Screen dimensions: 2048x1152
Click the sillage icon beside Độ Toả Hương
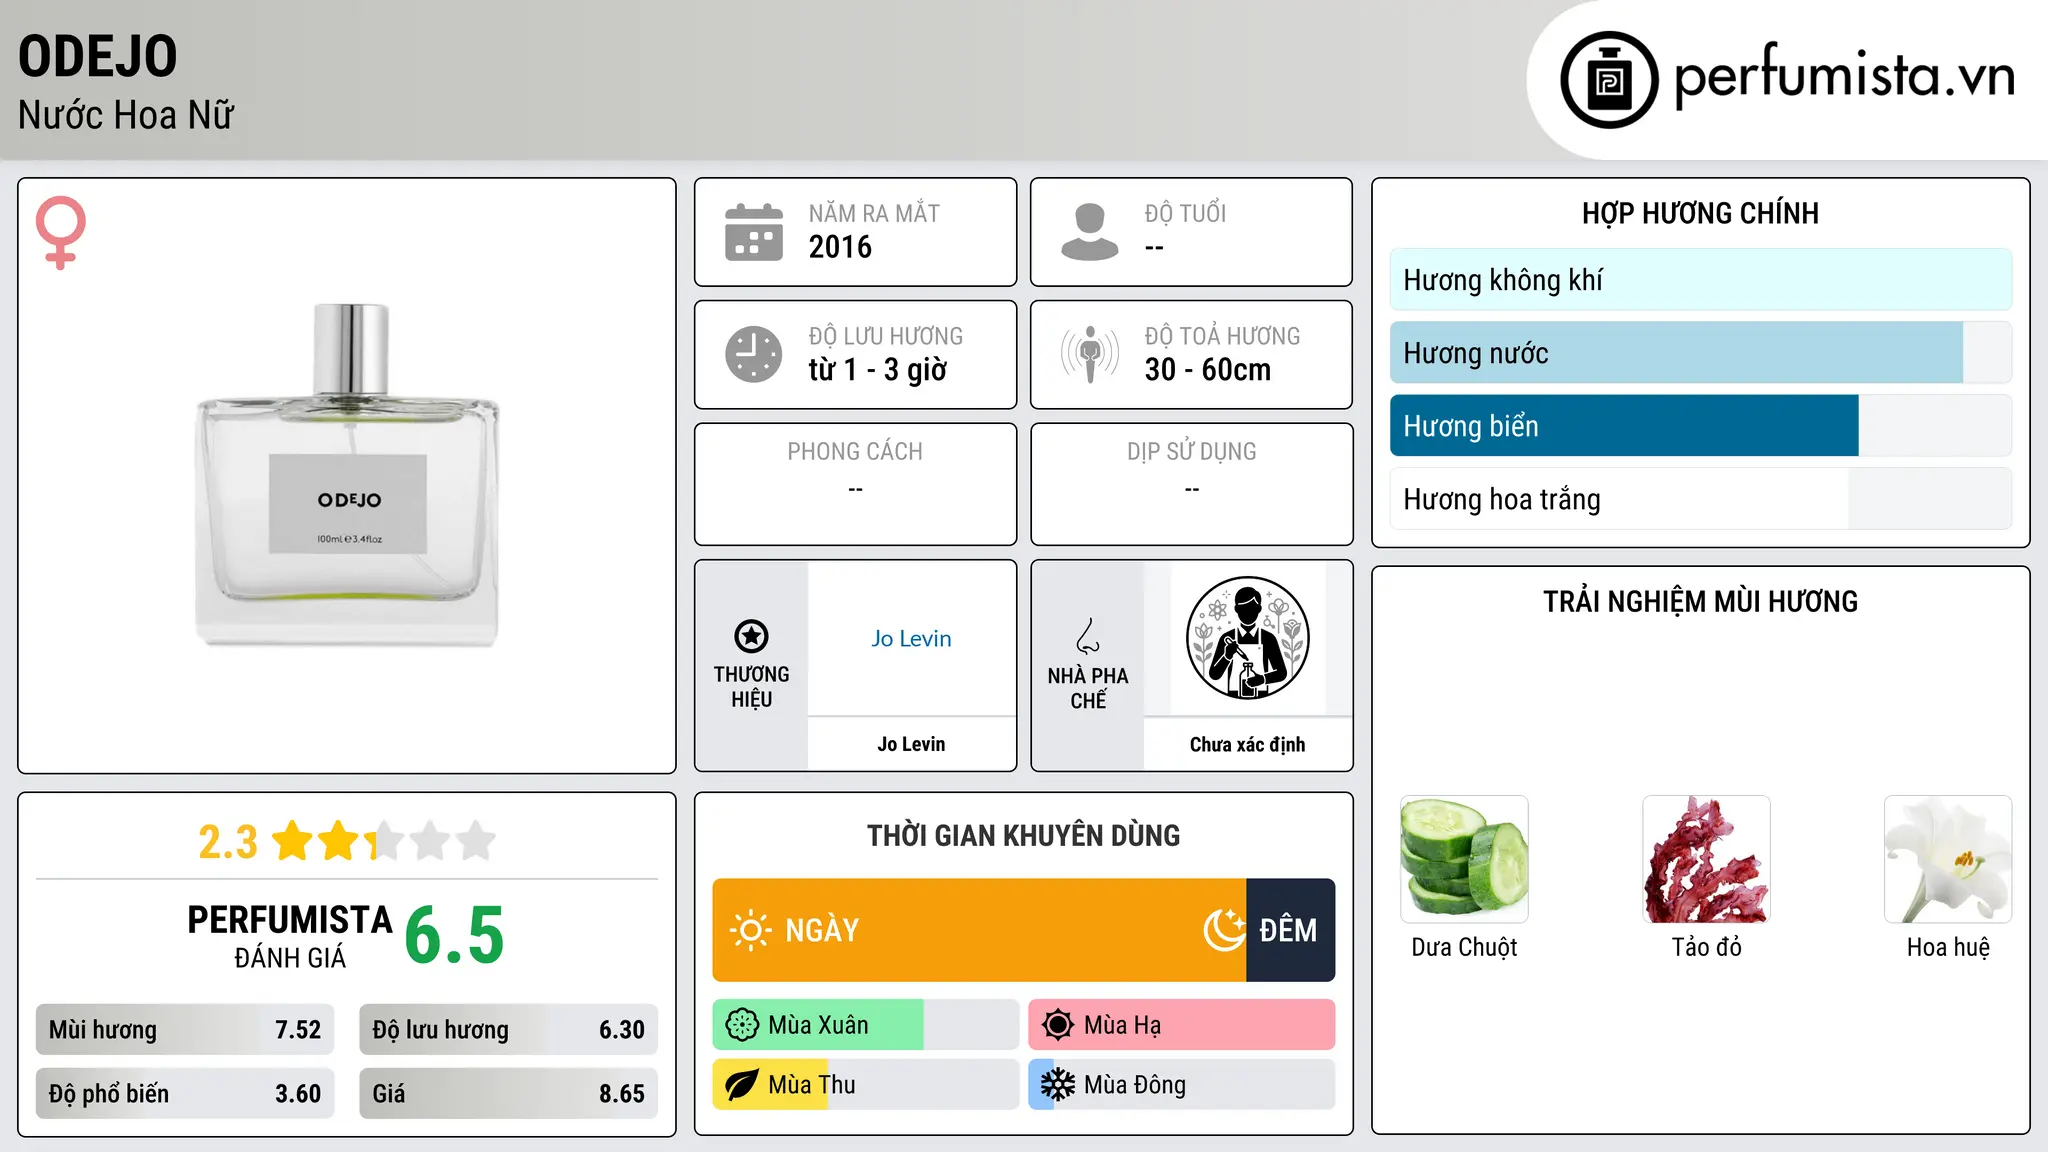pyautogui.click(x=1090, y=354)
